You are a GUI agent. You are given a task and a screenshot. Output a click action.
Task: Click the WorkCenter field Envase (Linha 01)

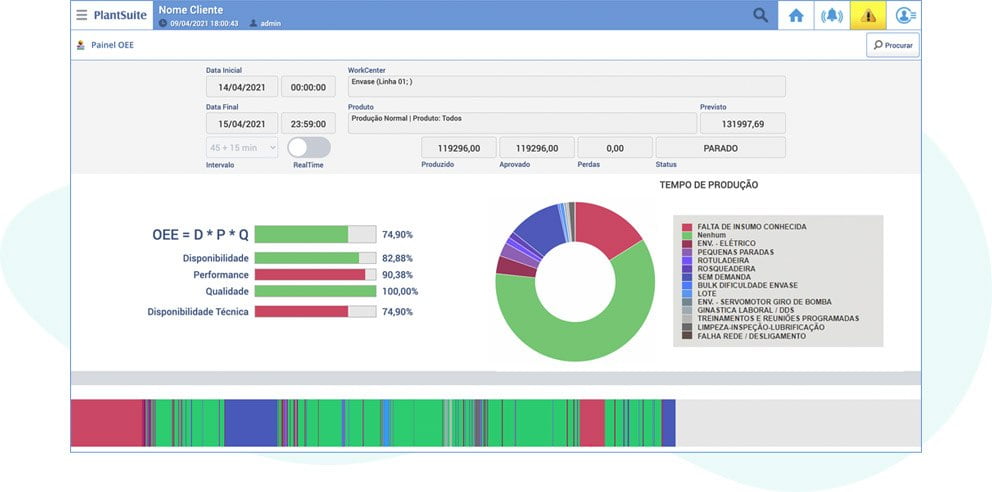tap(567, 87)
